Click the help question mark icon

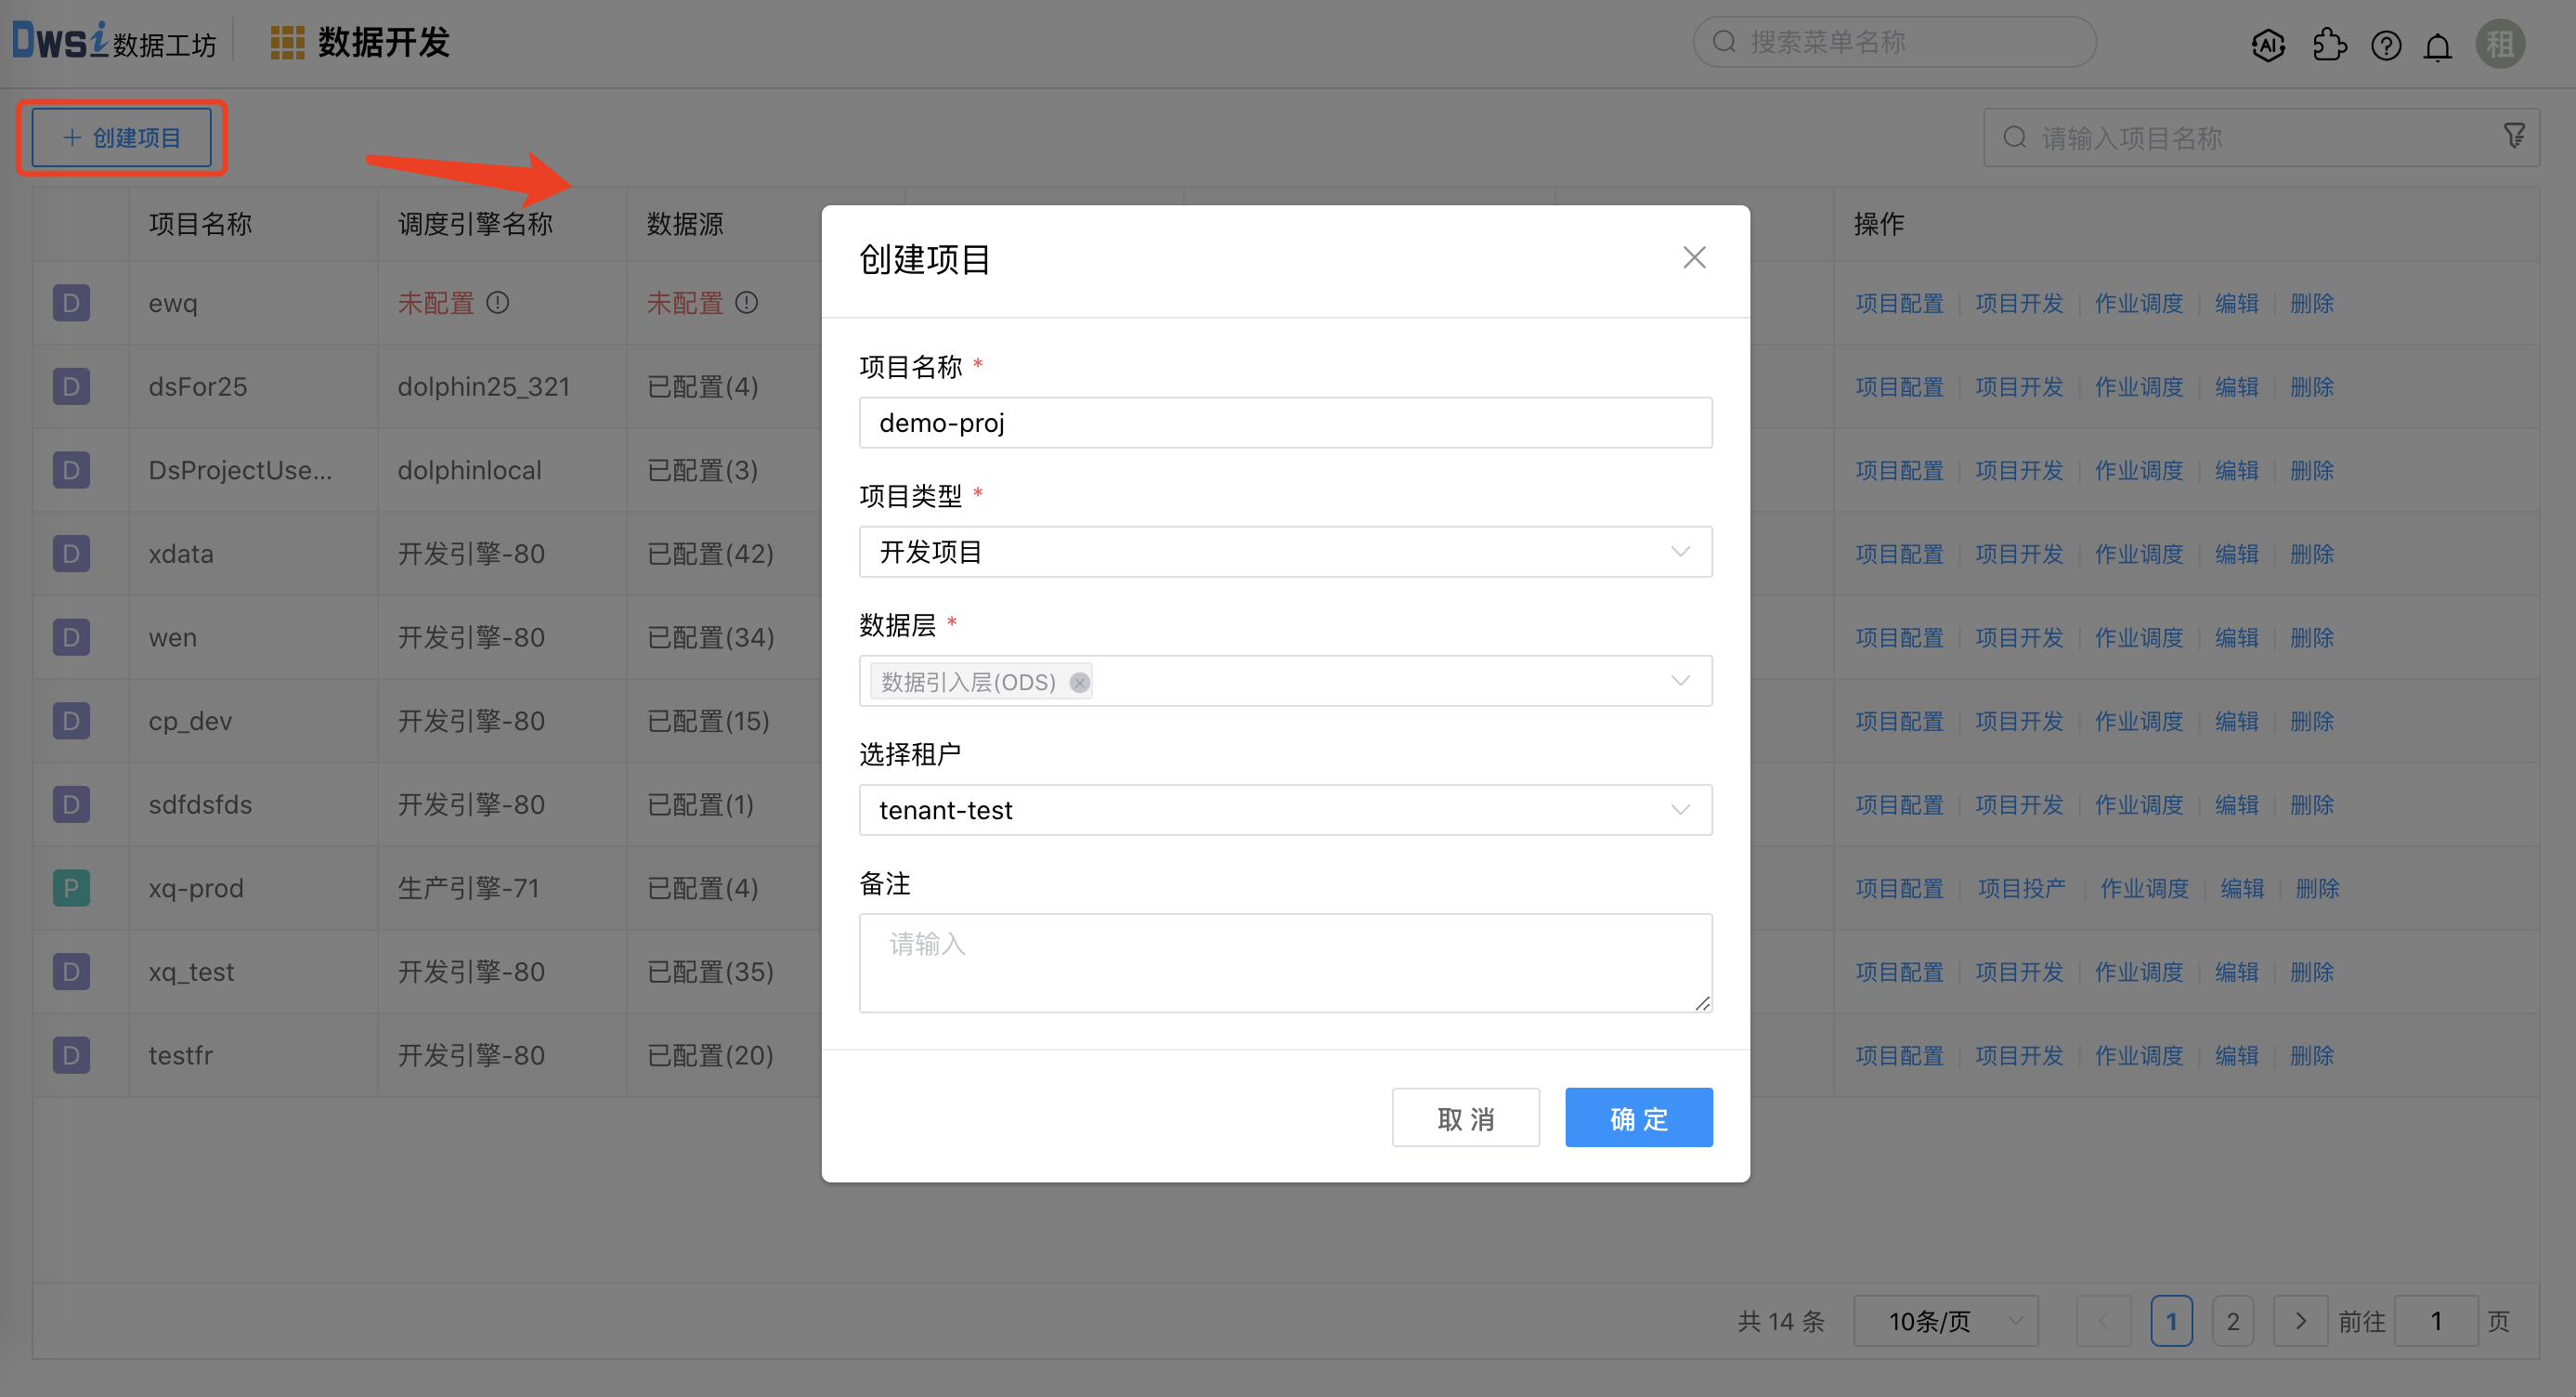click(x=2386, y=45)
